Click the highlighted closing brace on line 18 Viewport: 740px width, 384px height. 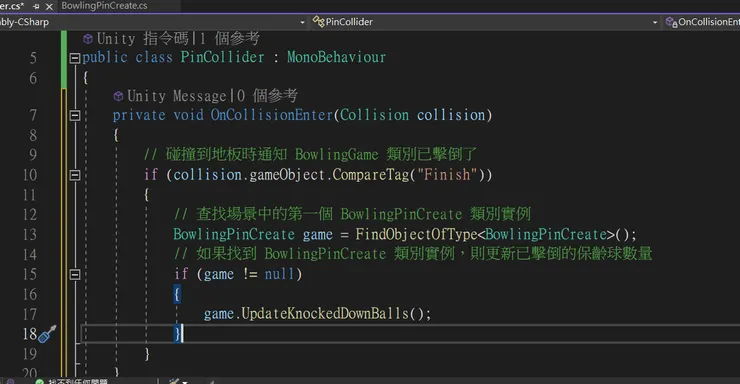(177, 334)
